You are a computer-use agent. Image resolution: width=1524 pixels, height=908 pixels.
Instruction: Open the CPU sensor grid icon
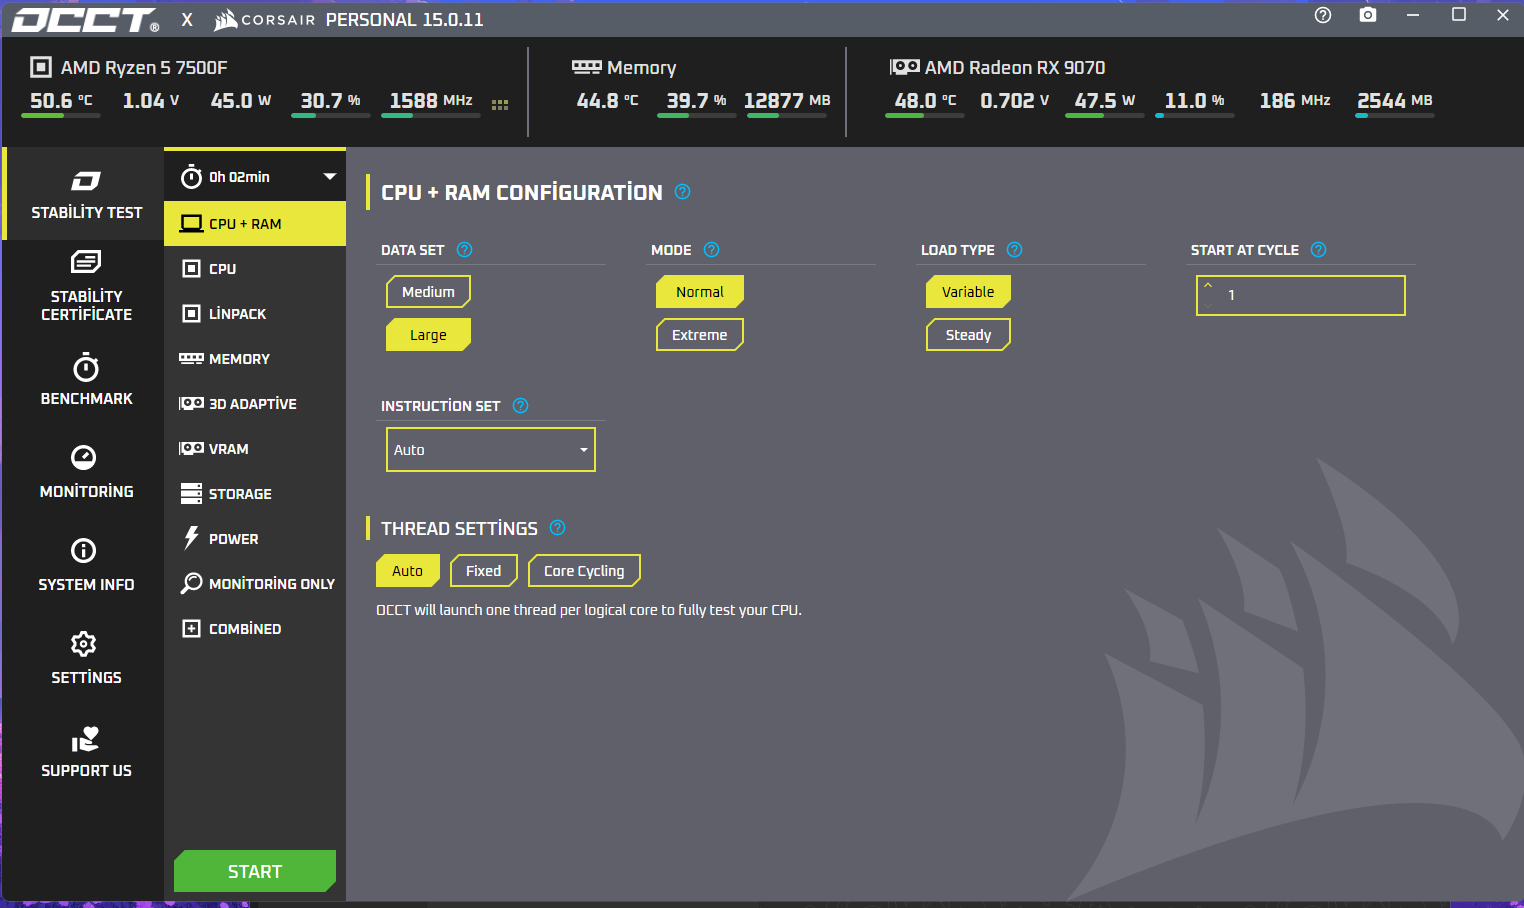(x=500, y=104)
